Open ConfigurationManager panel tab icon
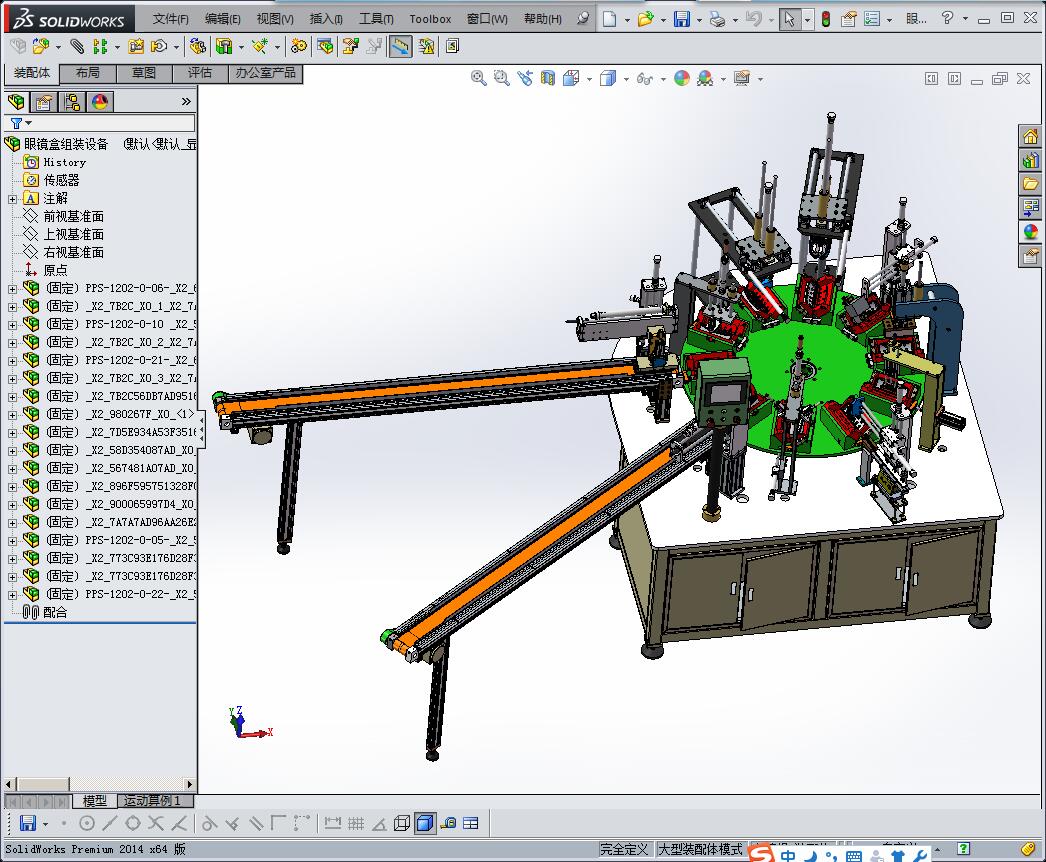Screen dimensions: 1046x862 [x=72, y=101]
